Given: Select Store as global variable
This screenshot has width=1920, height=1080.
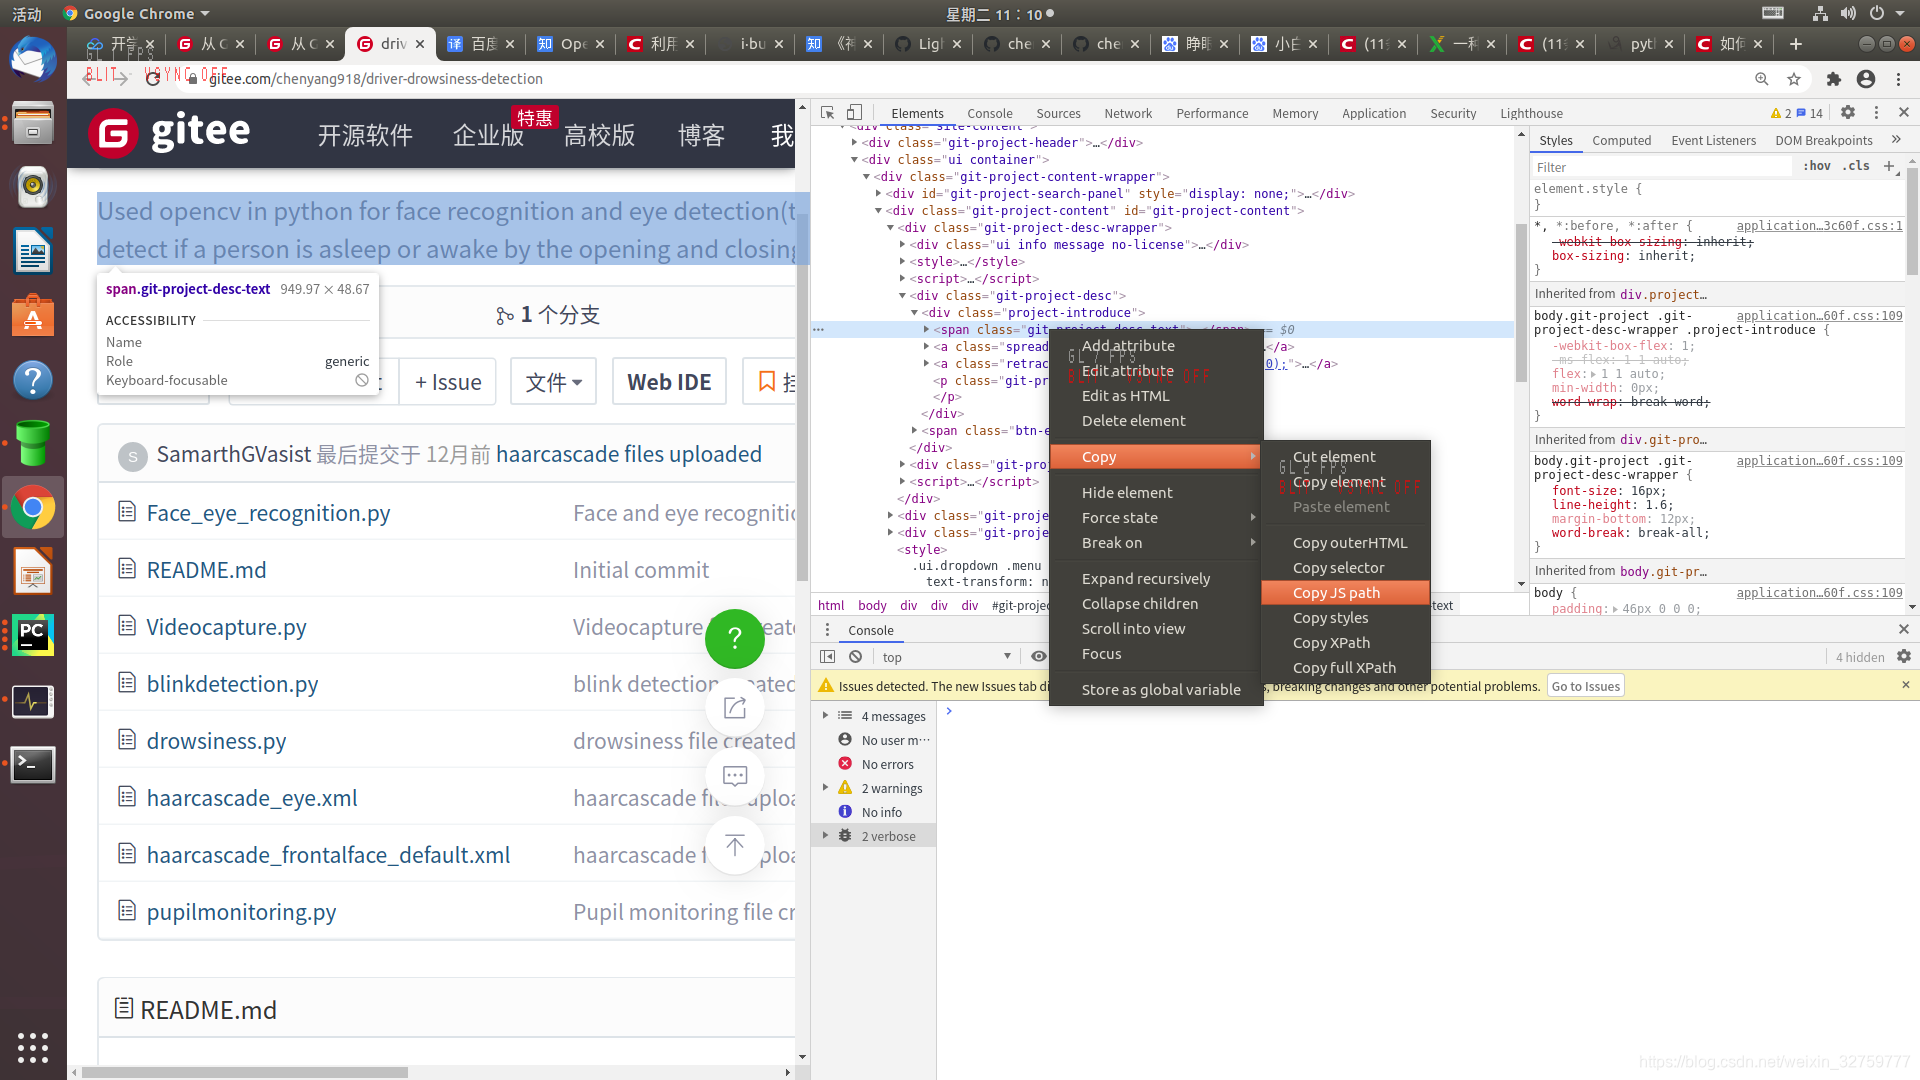Looking at the screenshot, I should coord(1156,690).
